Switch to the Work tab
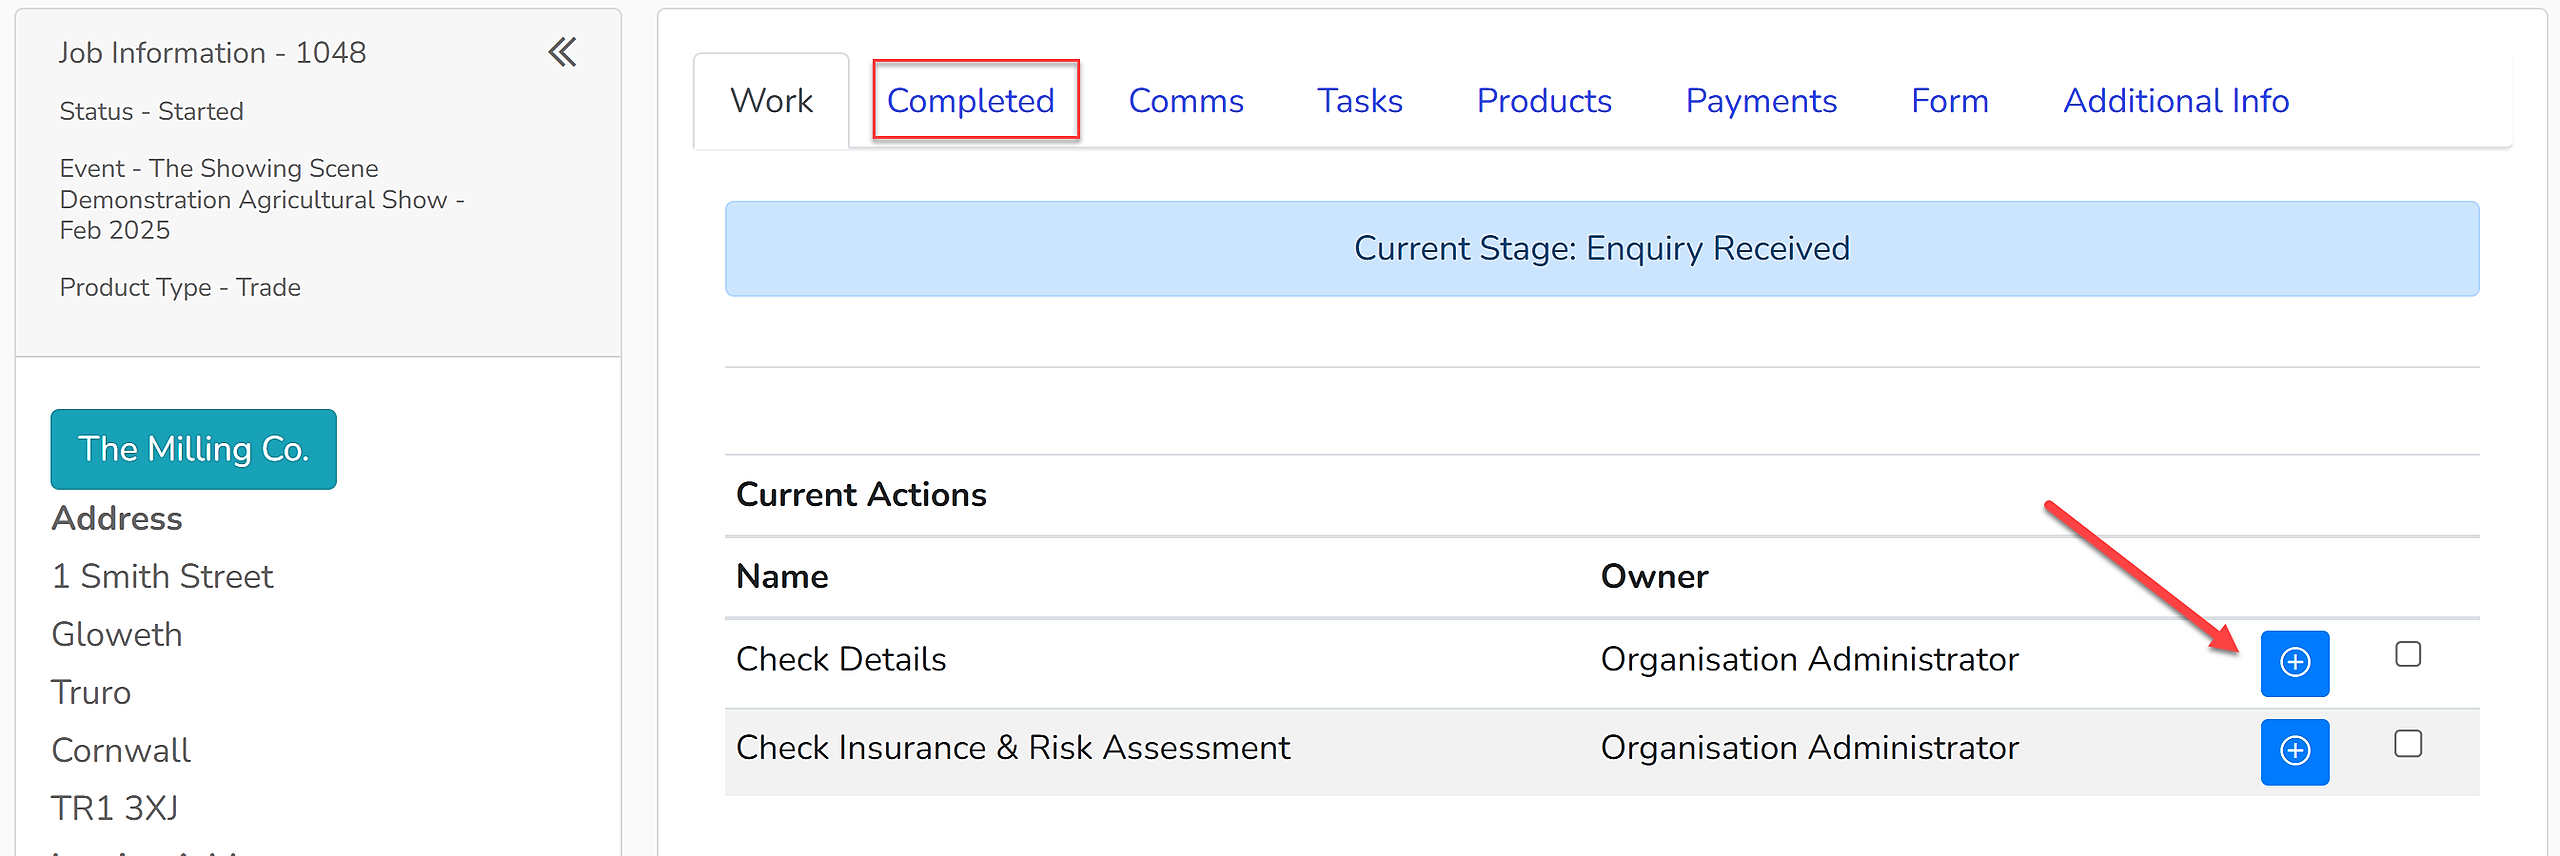The height and width of the screenshot is (856, 2560). 771,101
